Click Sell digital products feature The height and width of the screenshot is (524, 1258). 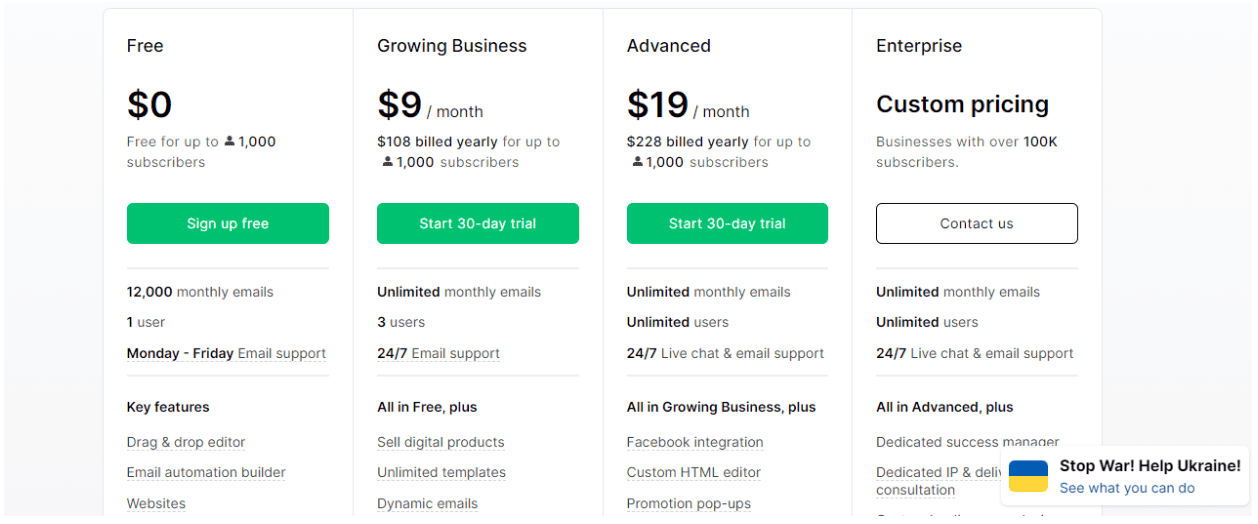tap(441, 442)
